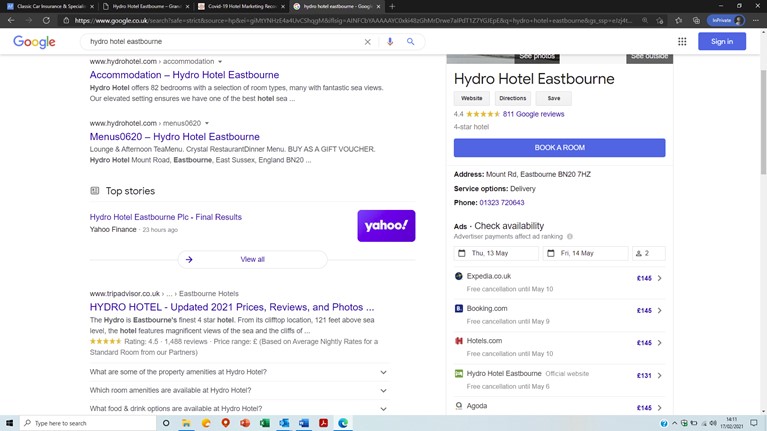Click the Google Apps grid icon
767x431 pixels.
click(682, 42)
